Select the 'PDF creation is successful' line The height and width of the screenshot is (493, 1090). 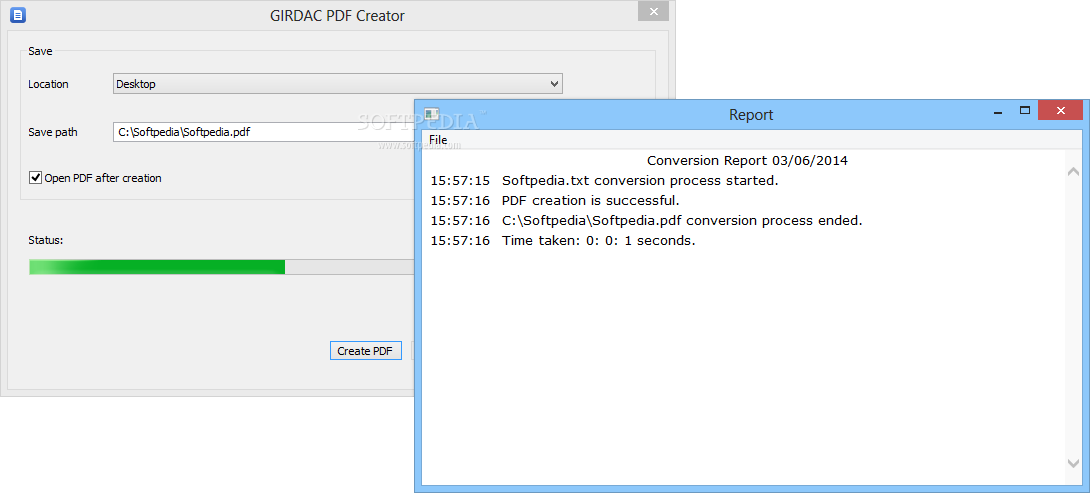pos(555,201)
